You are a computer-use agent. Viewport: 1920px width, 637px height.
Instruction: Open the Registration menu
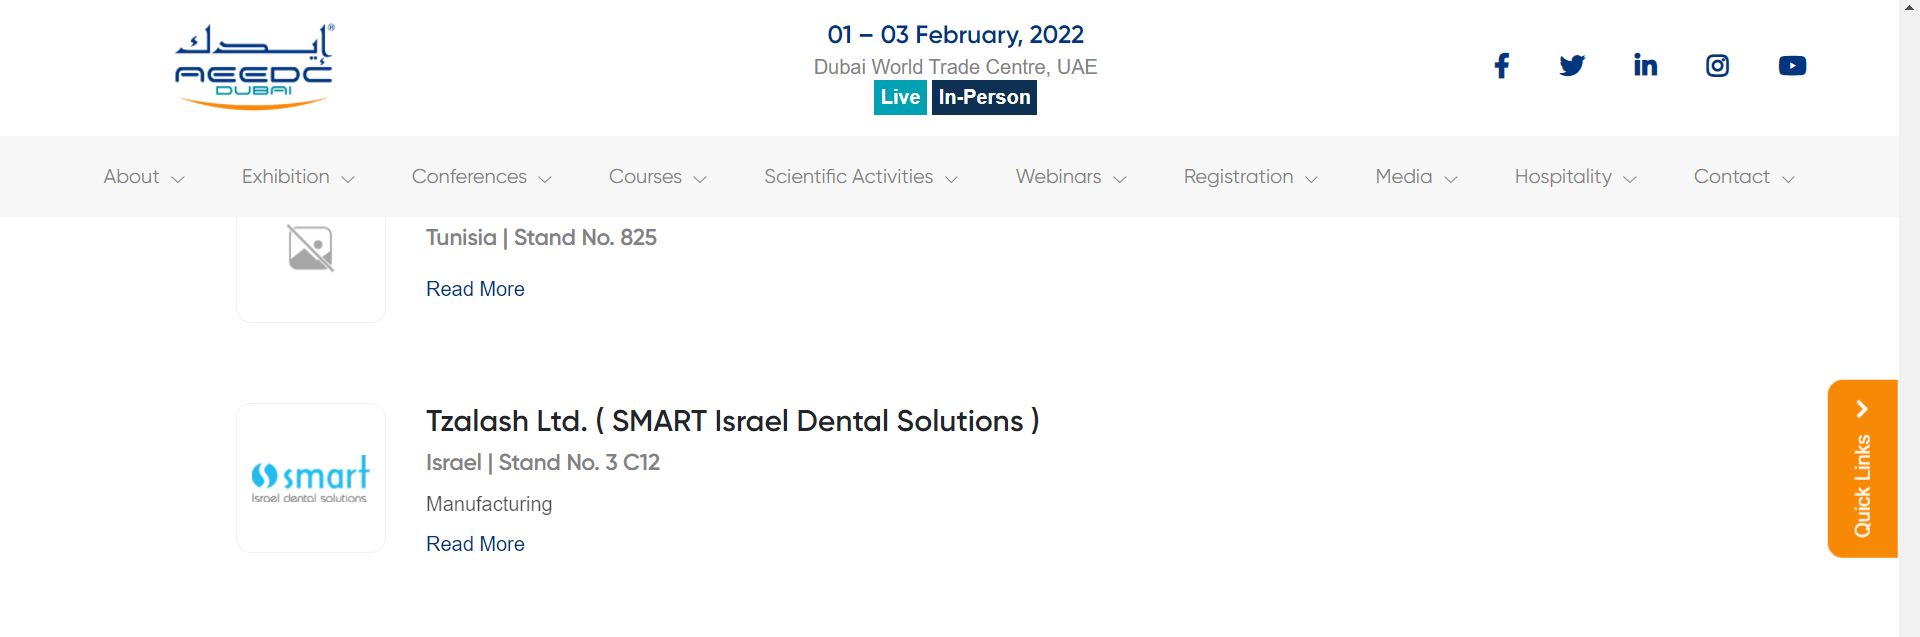pos(1251,177)
